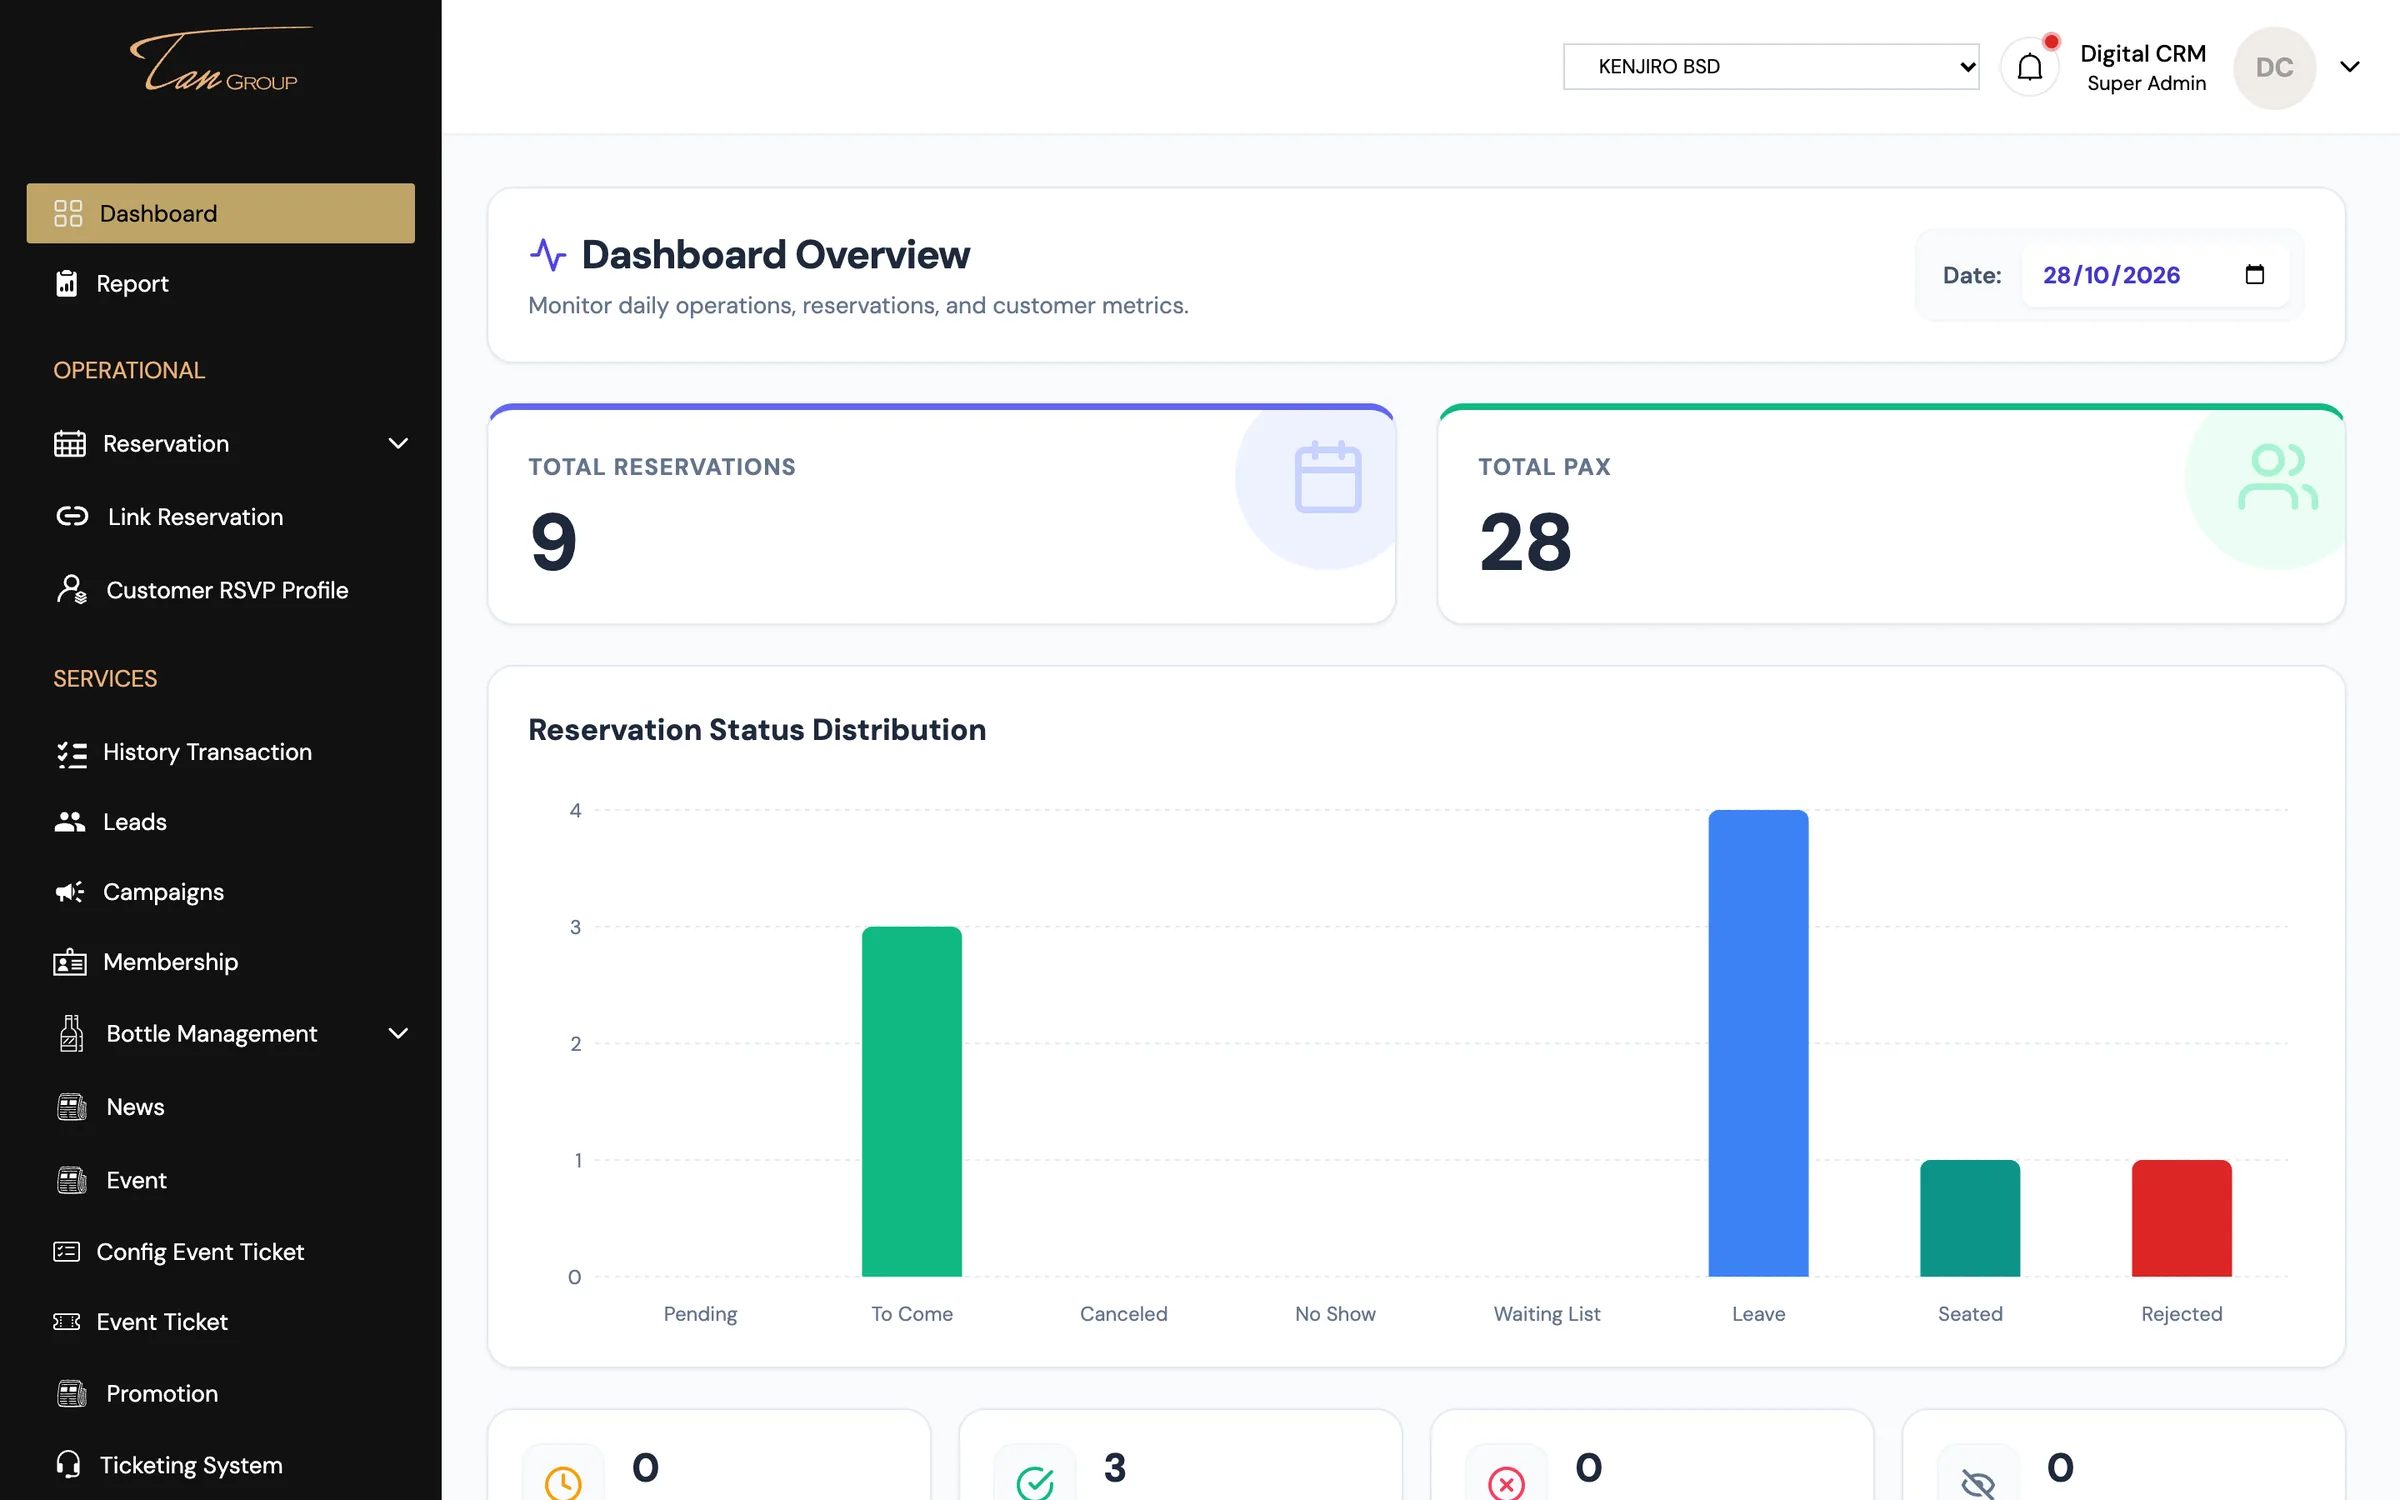Click the Ticketing System headset icon
The image size is (2400, 1500).
pos(68,1464)
